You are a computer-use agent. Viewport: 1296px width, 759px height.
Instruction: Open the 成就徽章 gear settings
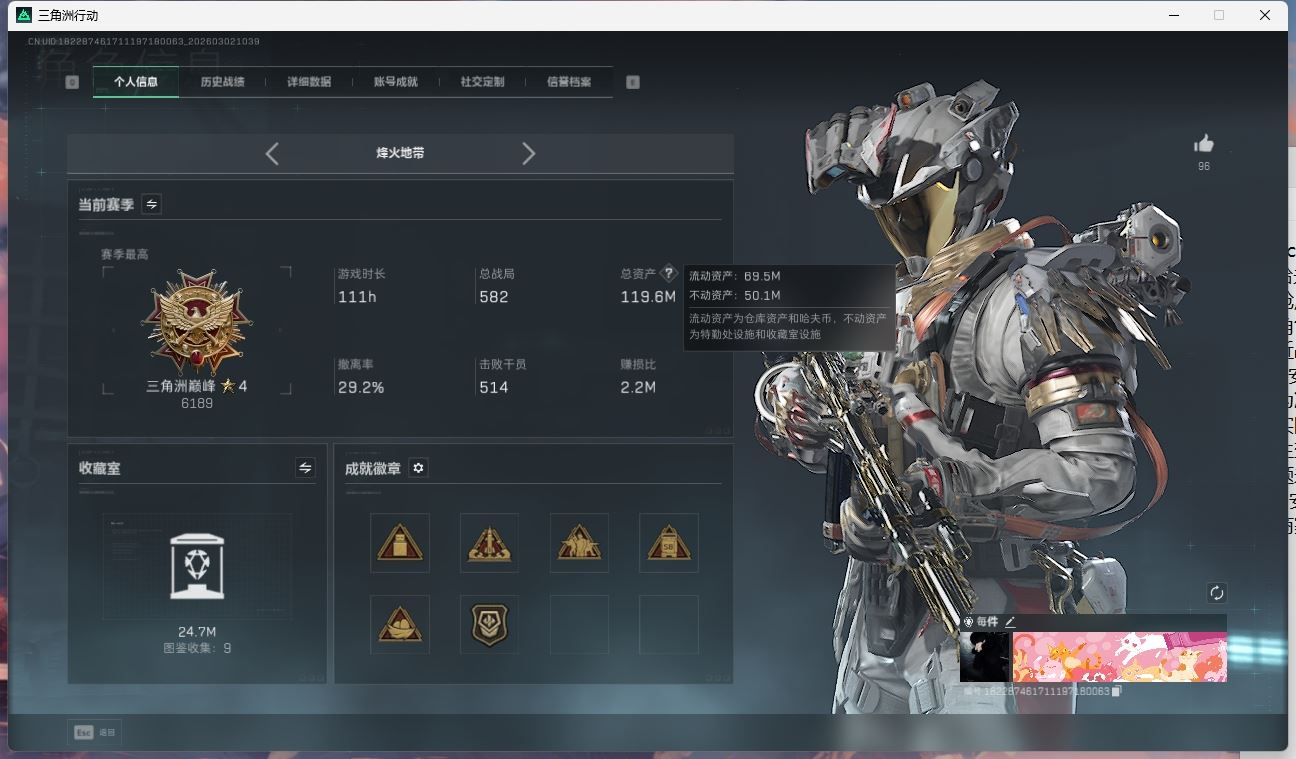point(419,468)
